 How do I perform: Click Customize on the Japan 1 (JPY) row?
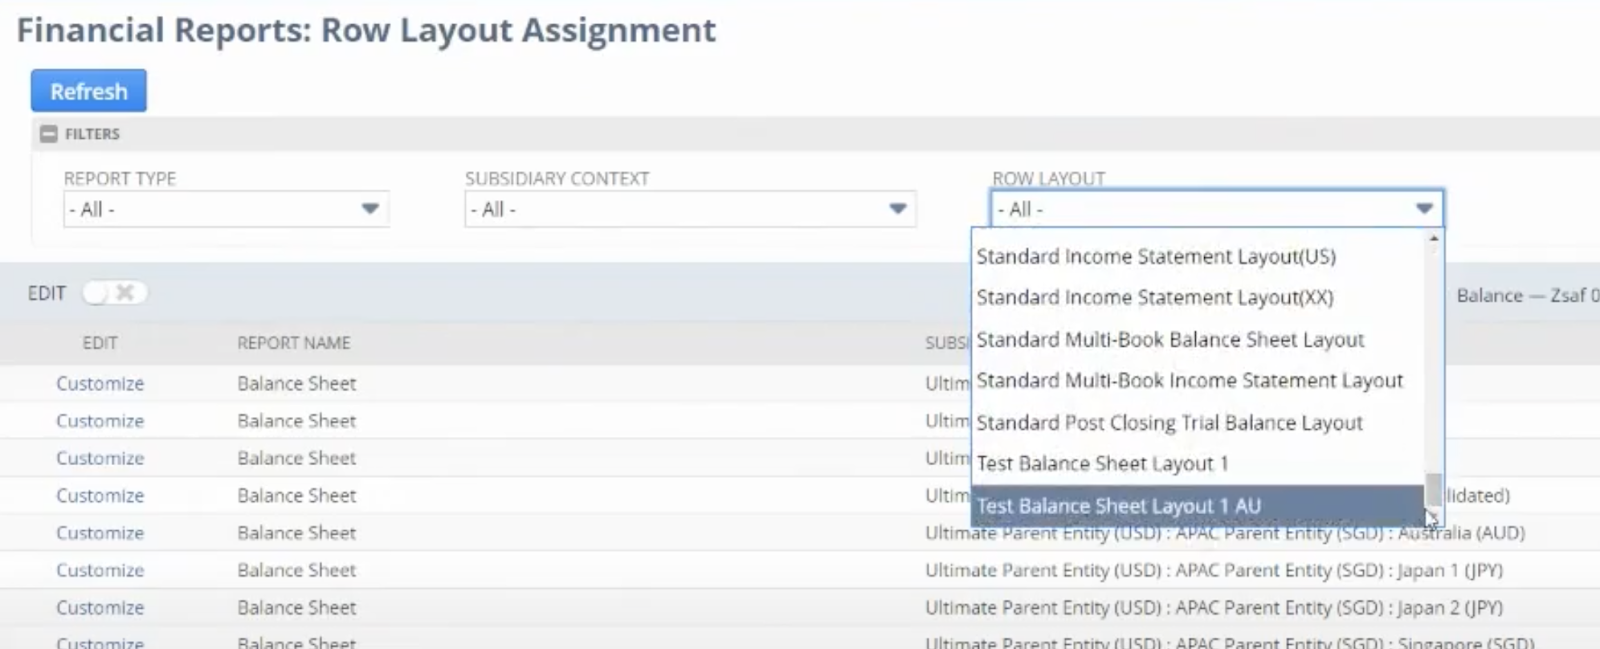[x=100, y=570]
